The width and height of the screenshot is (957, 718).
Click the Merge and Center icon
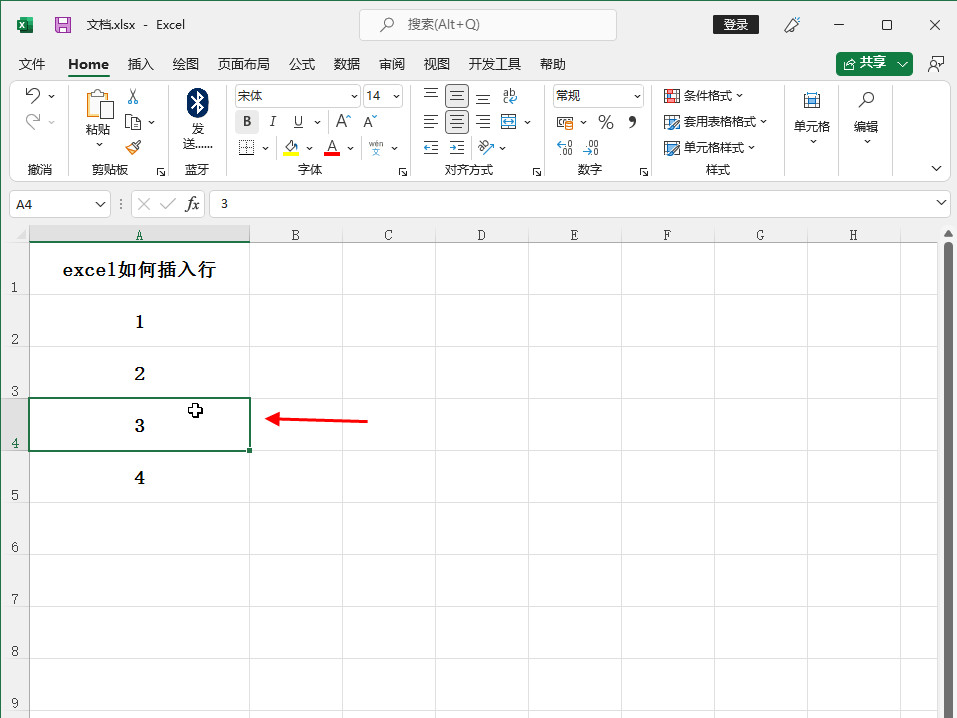point(508,121)
